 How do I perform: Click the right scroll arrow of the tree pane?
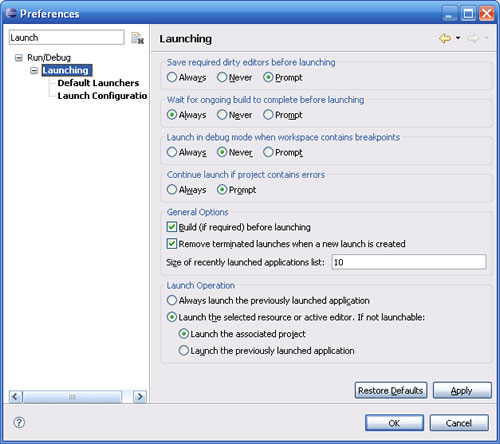click(140, 397)
